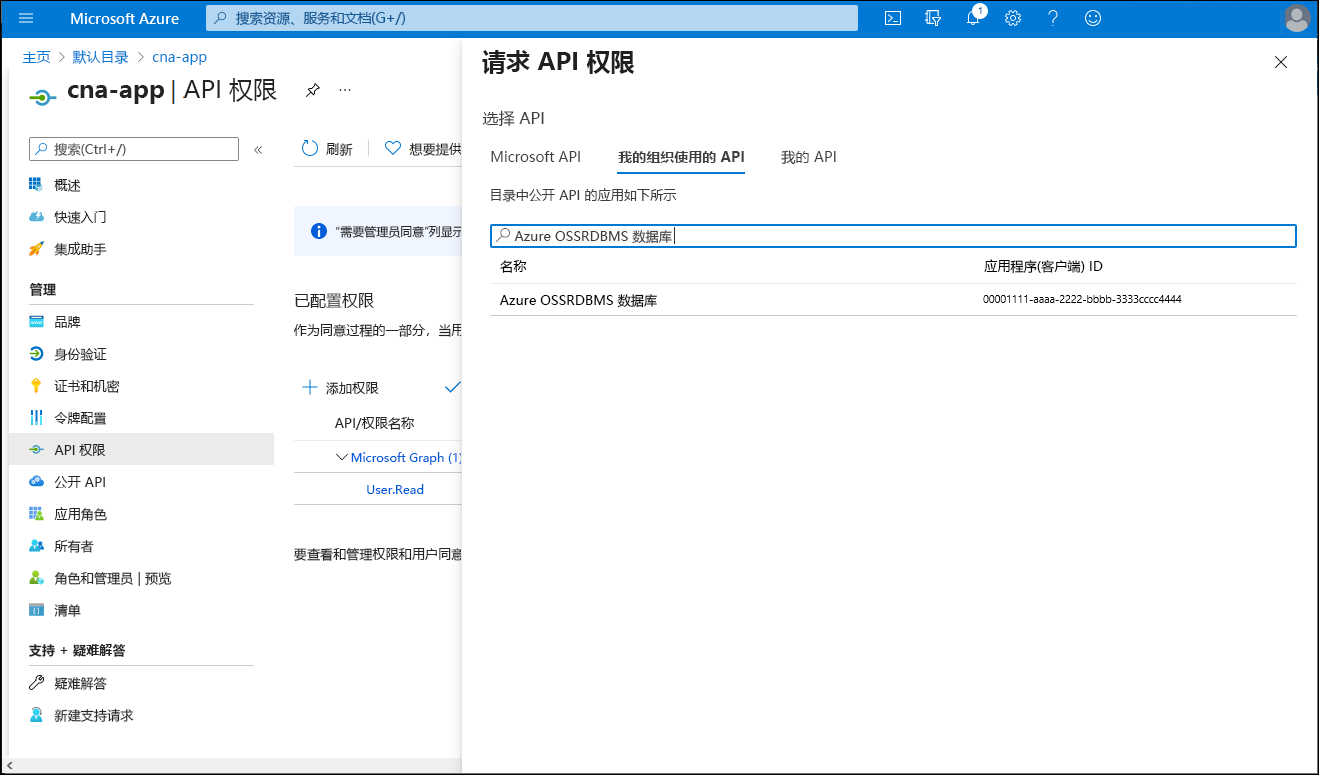Click the Authentication (身份验证) icon
Screen dimensions: 1319x775
coord(36,354)
